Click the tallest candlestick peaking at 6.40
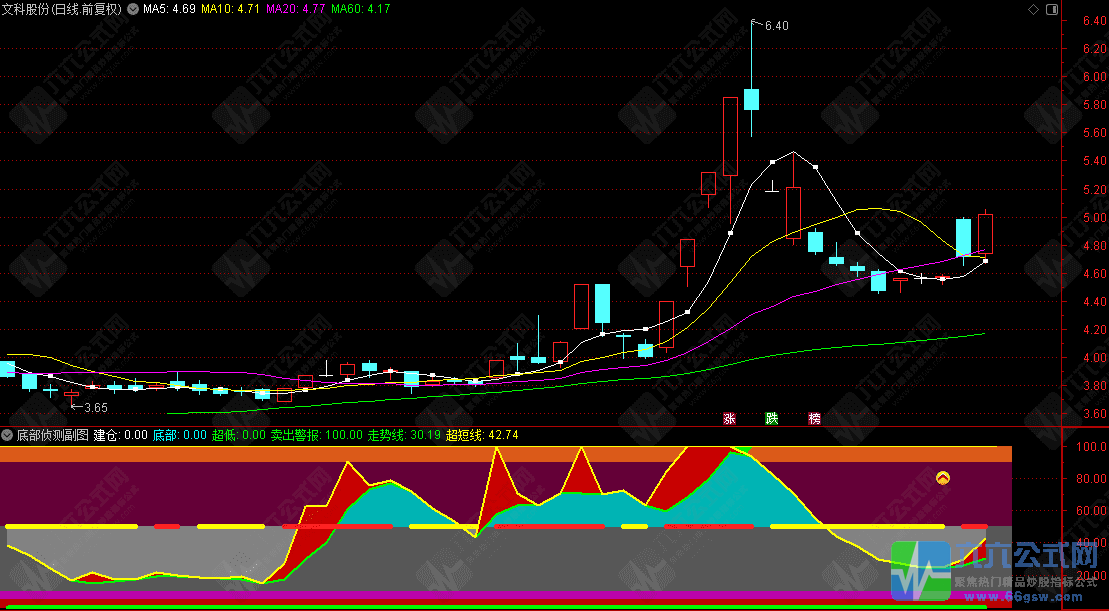1109x611 pixels. (x=751, y=99)
